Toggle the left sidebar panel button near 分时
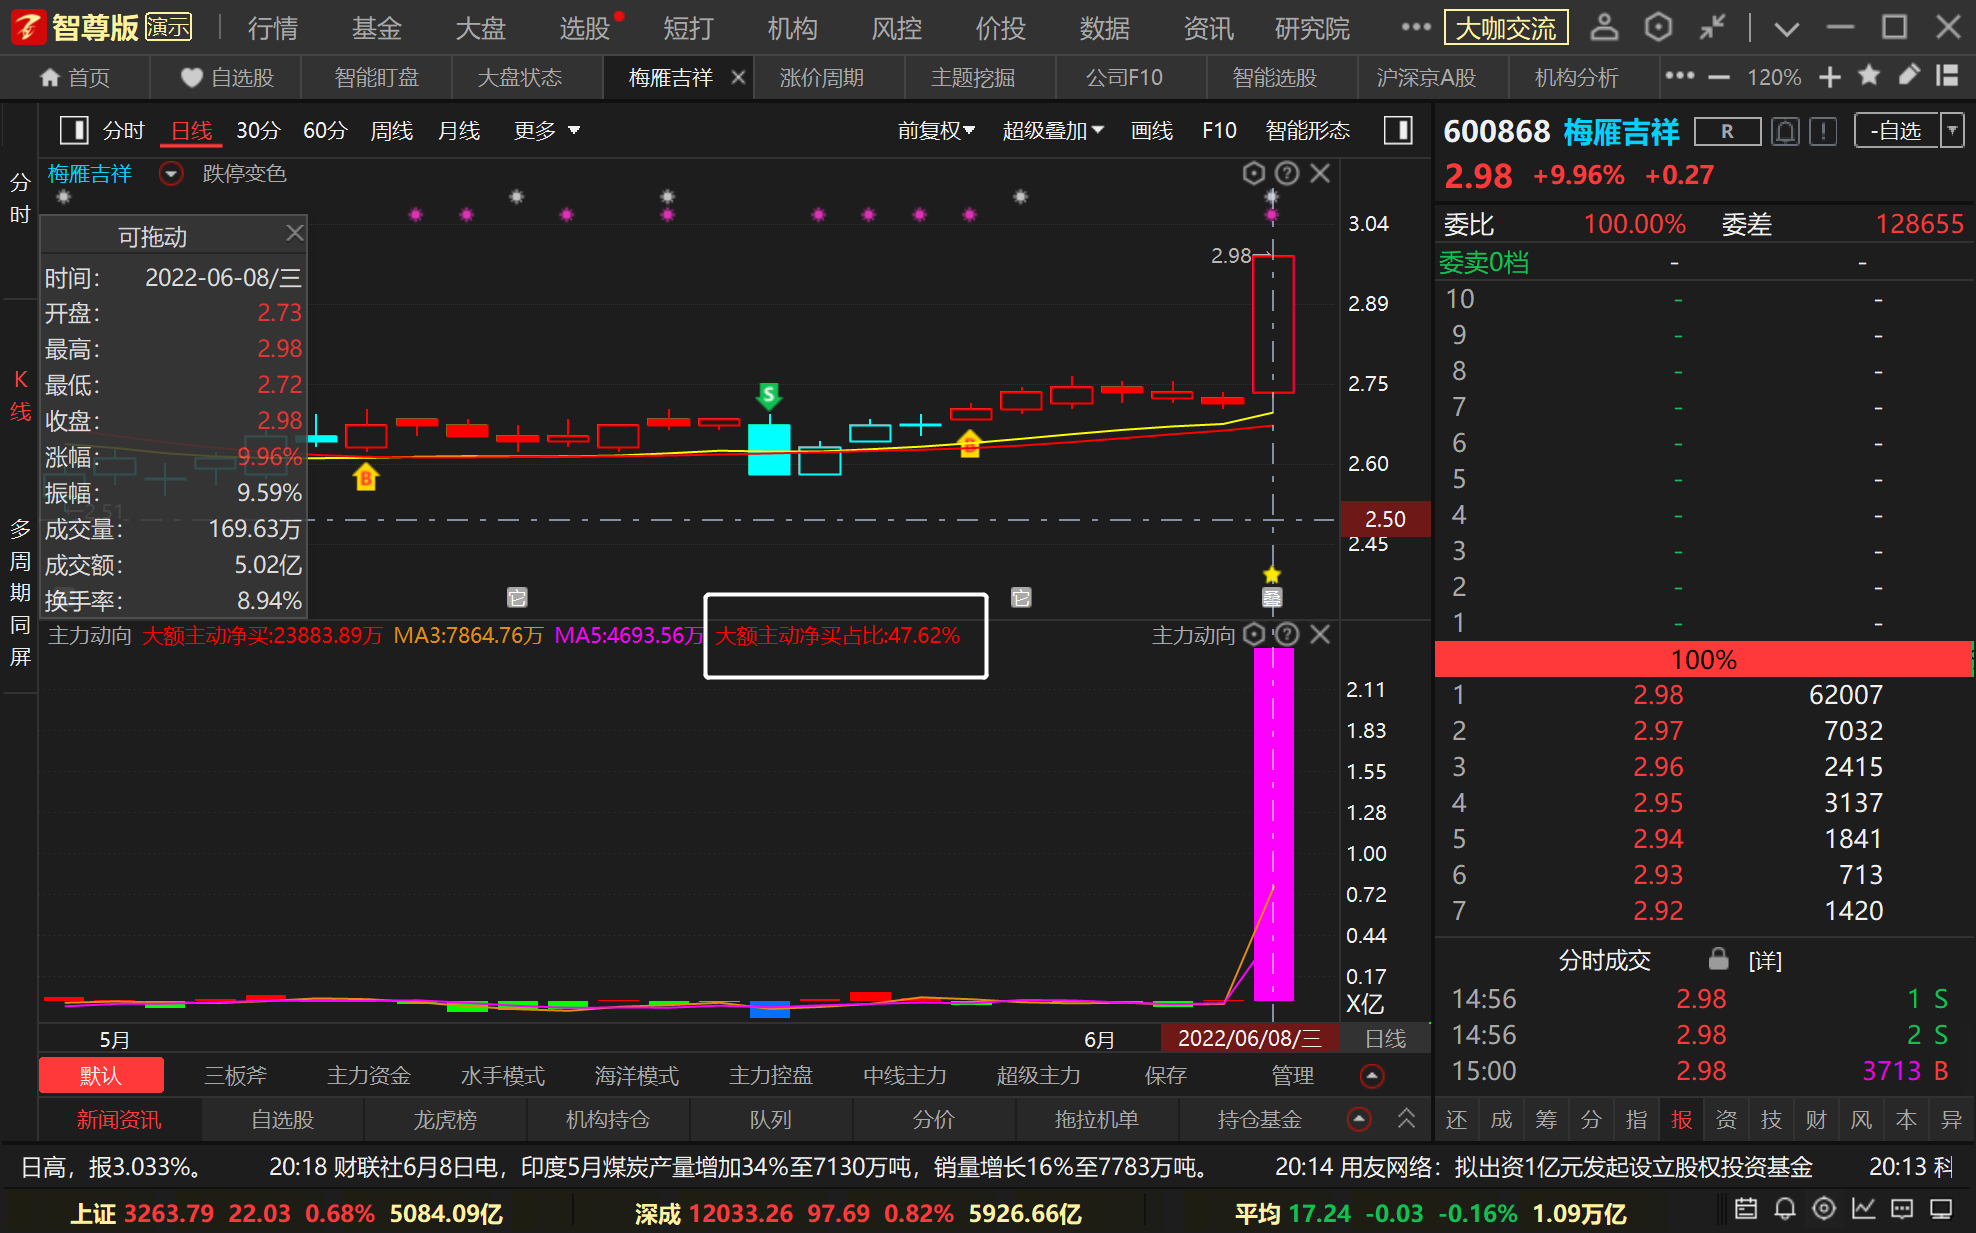The image size is (1976, 1233). tap(74, 130)
